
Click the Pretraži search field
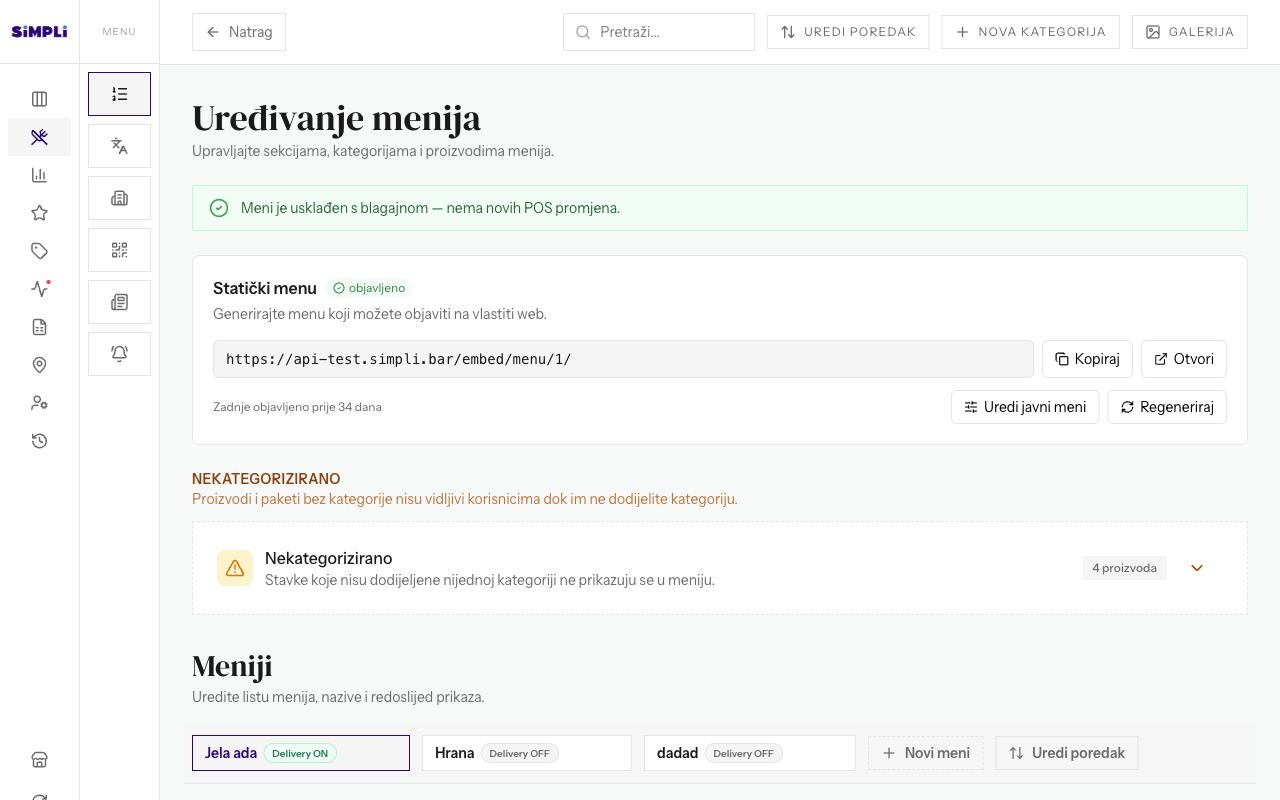(659, 32)
